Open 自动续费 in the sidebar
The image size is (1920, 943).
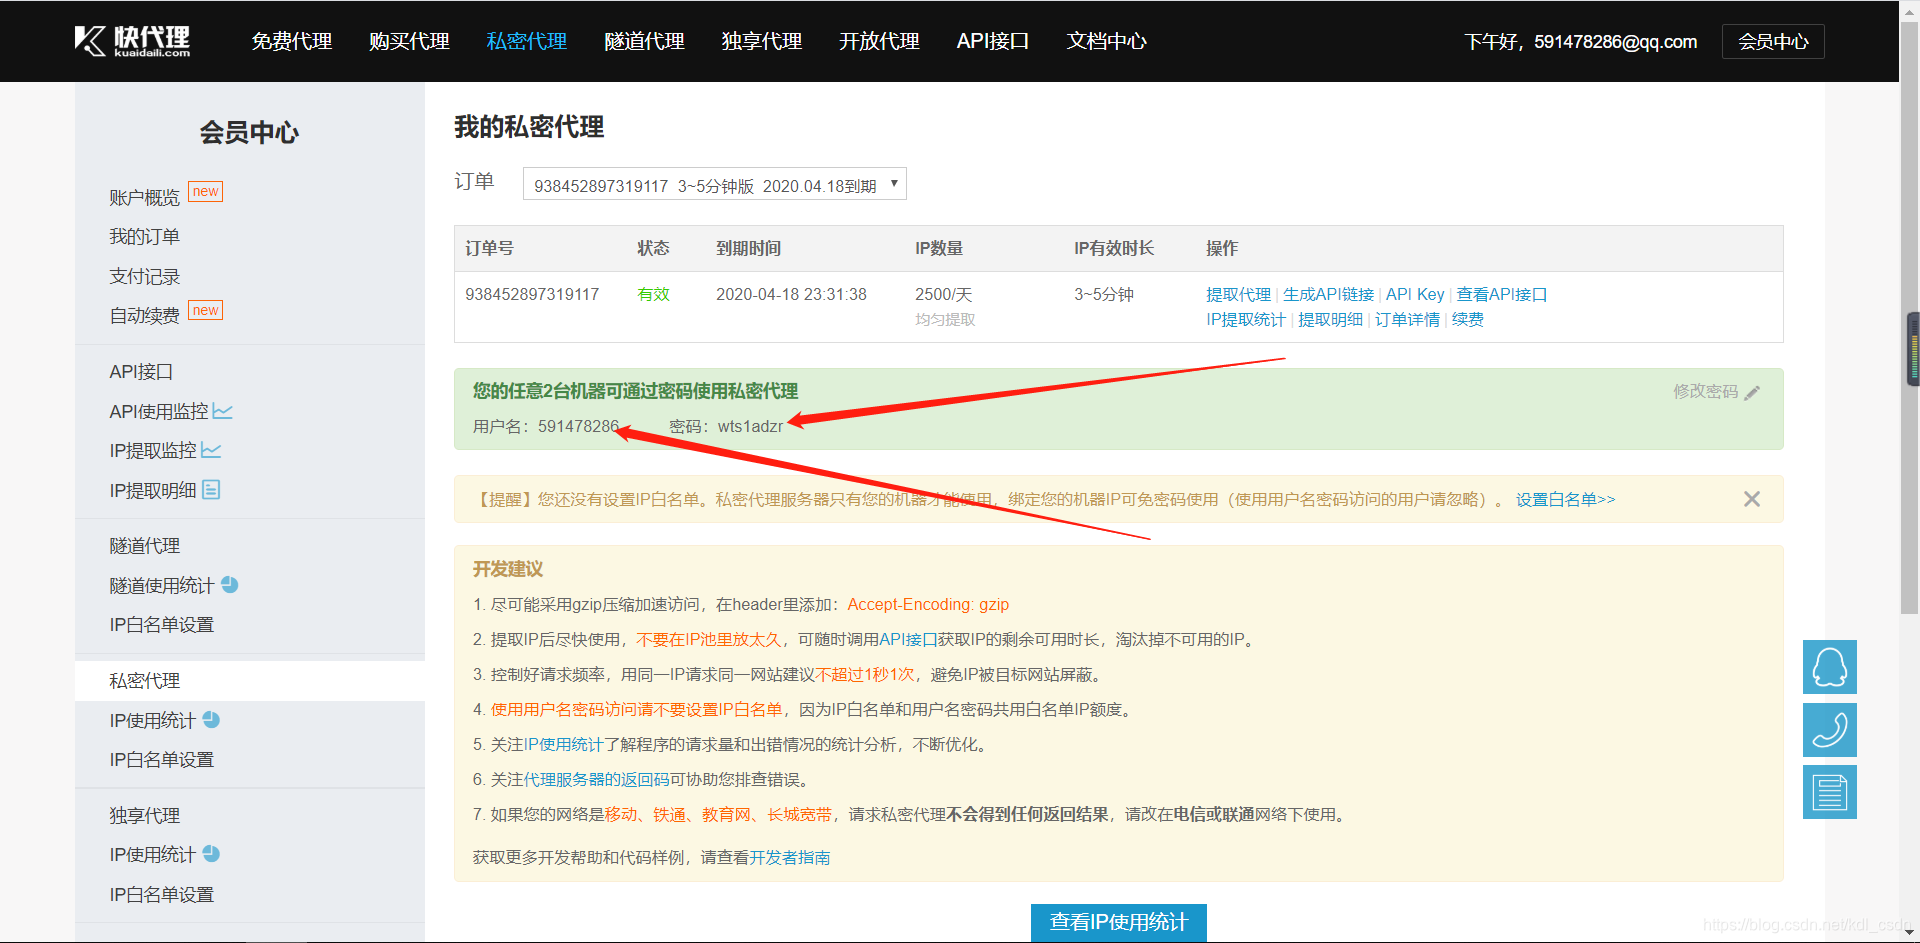pos(144,315)
